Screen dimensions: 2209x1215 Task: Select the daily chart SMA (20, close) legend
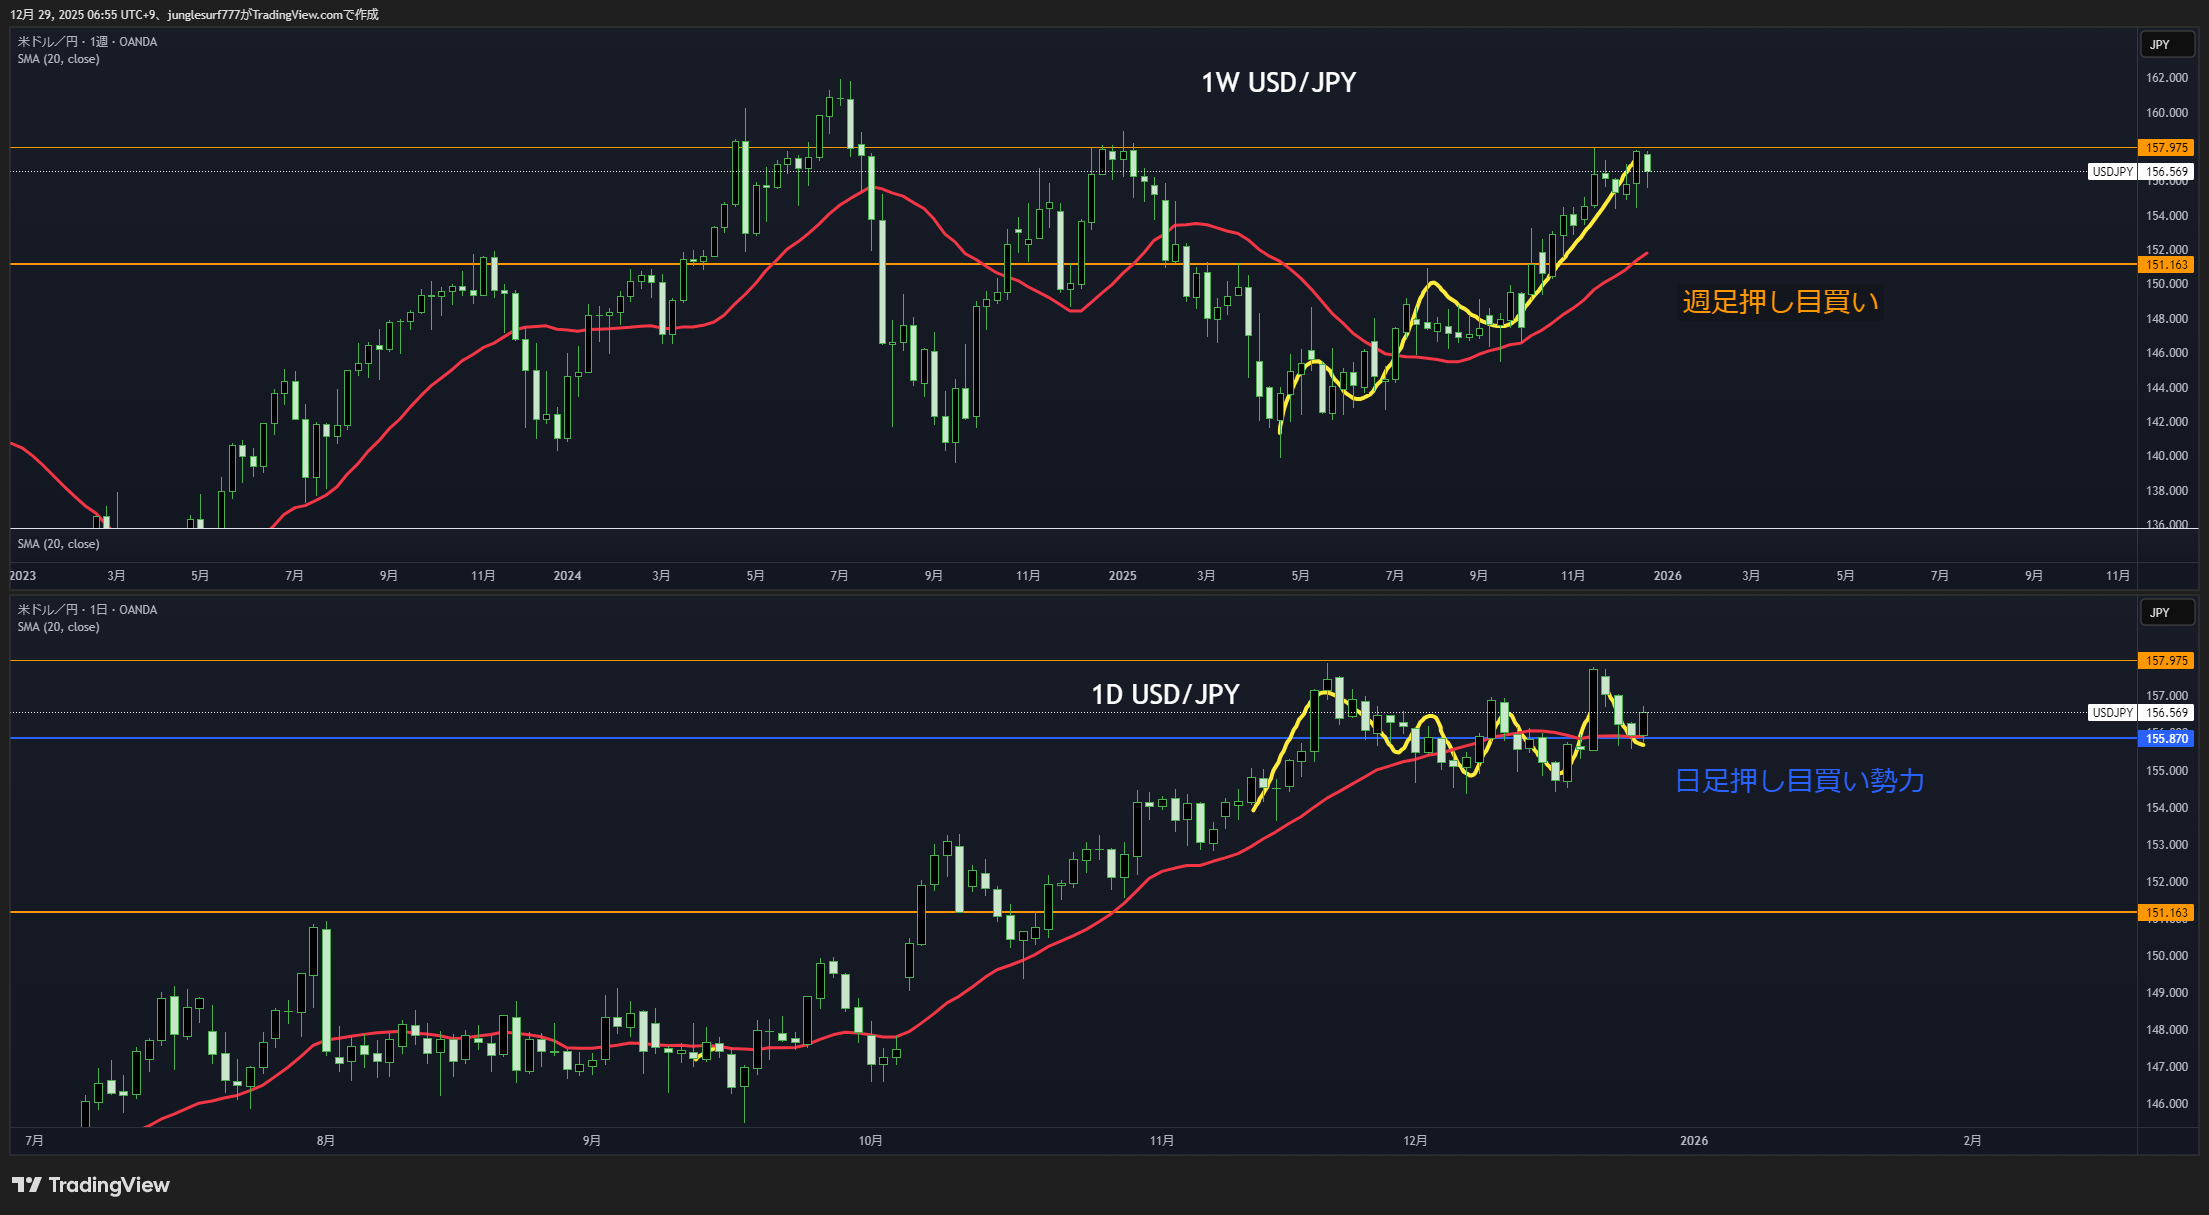point(58,627)
